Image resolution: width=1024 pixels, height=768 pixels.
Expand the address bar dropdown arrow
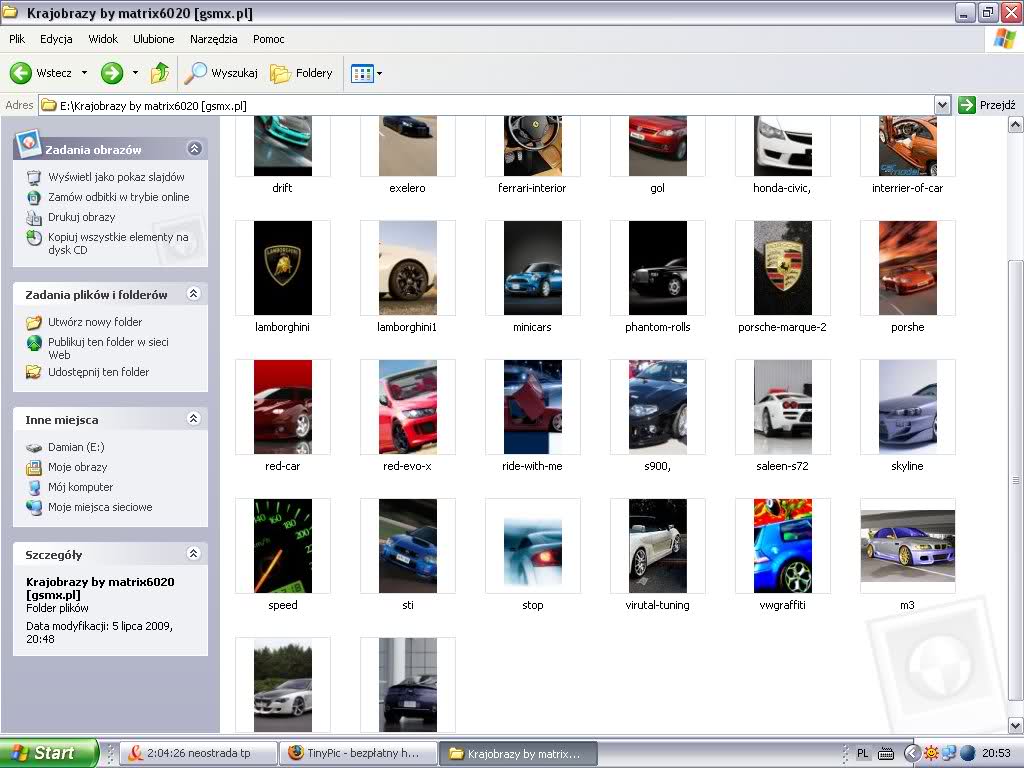(x=942, y=105)
